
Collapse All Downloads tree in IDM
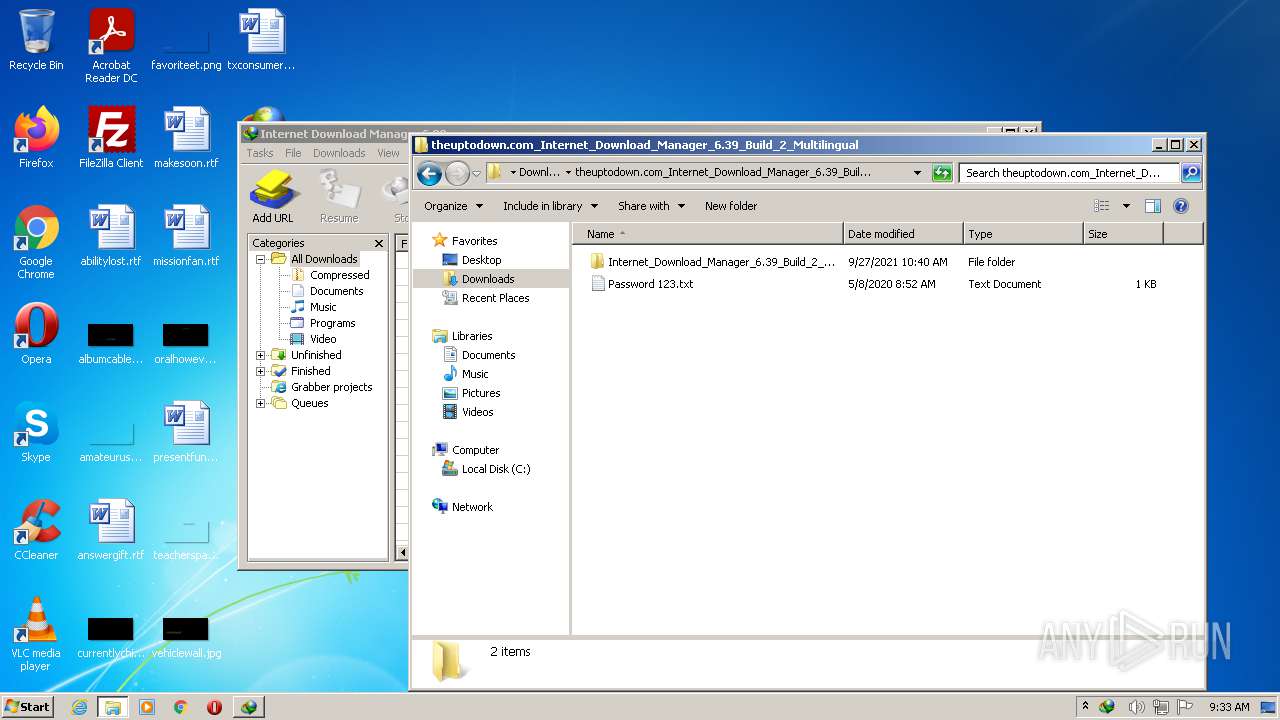coord(261,259)
